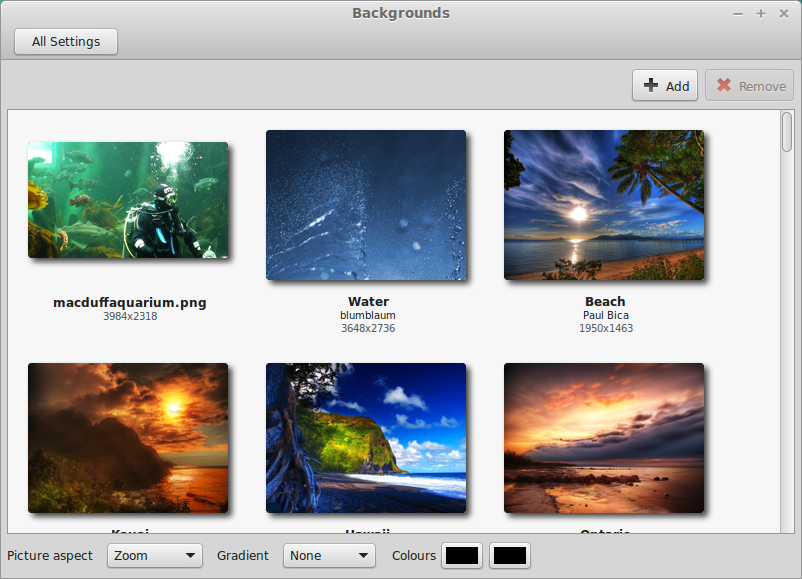The height and width of the screenshot is (579, 802).
Task: Click the Paul Bica author text
Action: click(606, 316)
